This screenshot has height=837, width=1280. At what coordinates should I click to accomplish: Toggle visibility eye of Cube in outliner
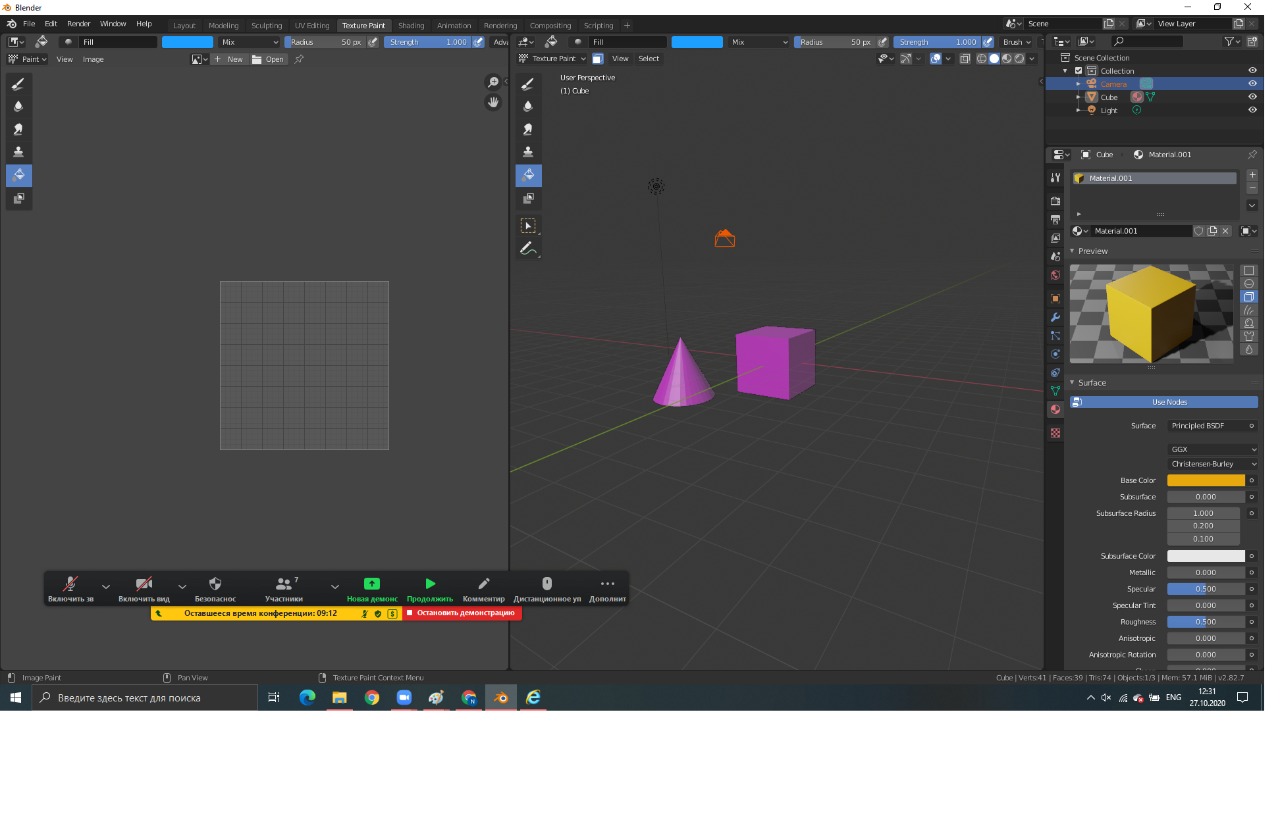pos(1252,97)
